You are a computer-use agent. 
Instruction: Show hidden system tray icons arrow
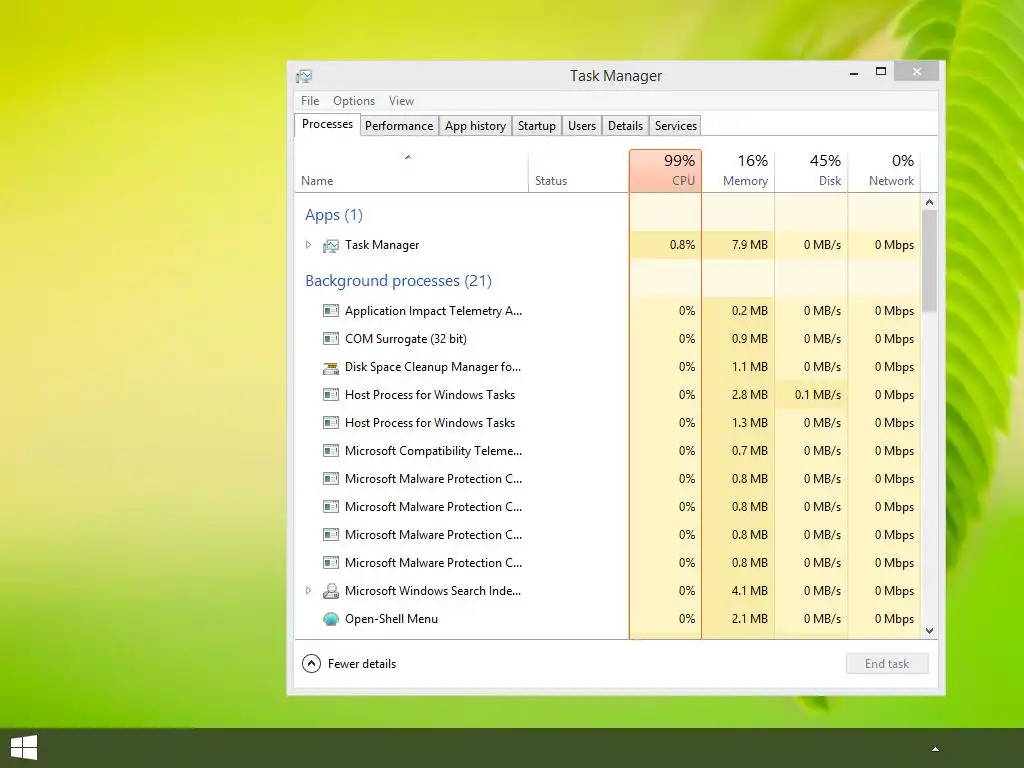(x=935, y=749)
